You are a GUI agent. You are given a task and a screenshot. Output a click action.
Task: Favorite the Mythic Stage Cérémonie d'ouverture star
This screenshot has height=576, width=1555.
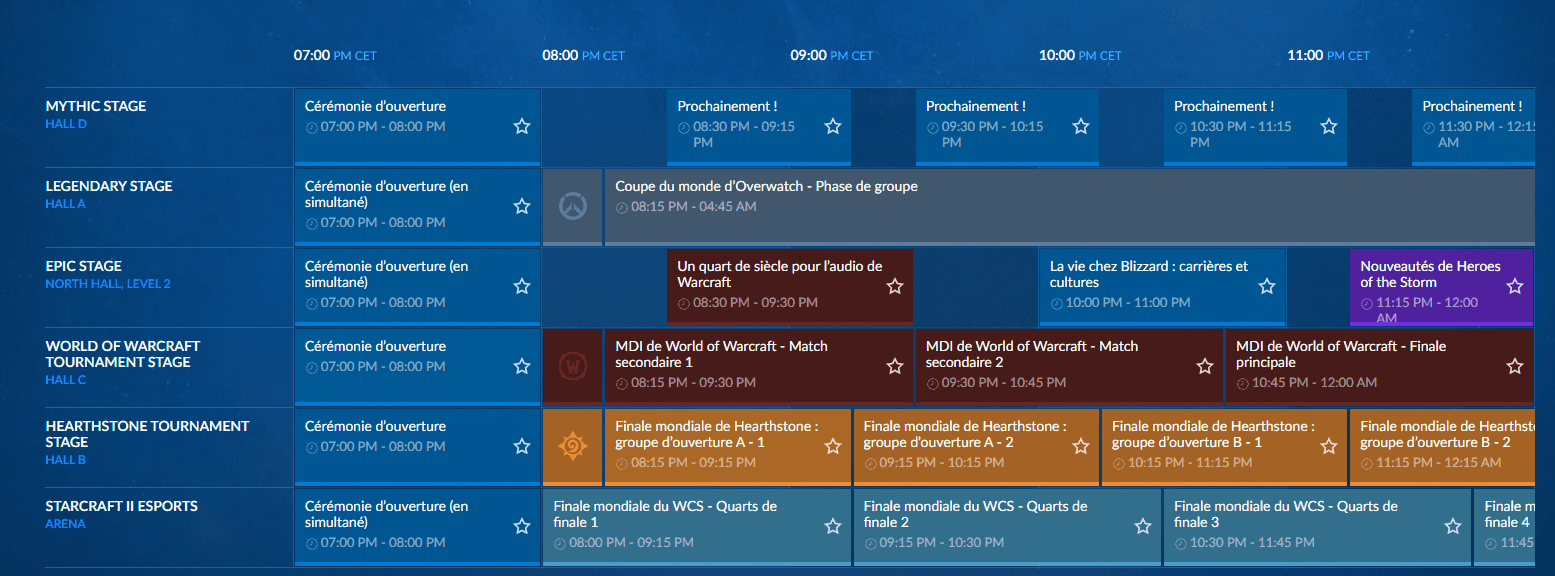[521, 126]
